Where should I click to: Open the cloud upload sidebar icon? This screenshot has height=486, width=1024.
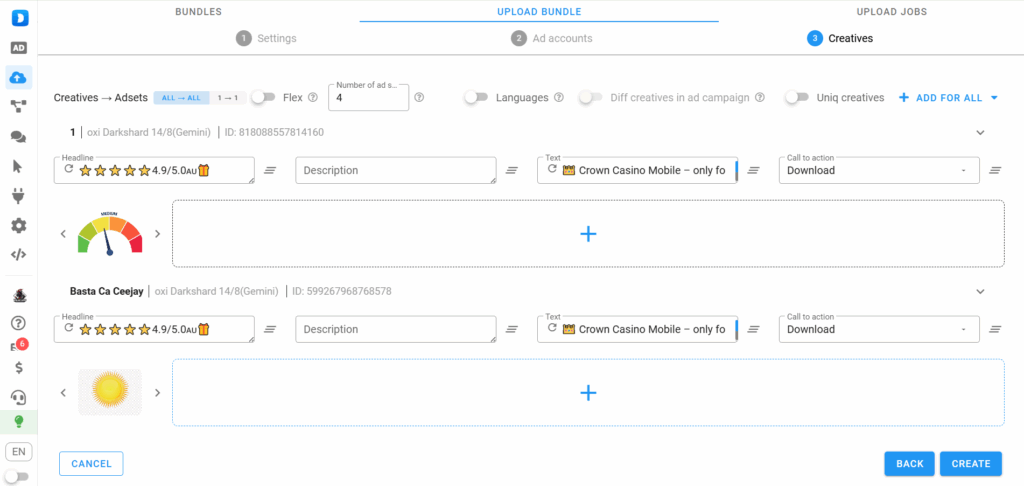click(x=18, y=78)
